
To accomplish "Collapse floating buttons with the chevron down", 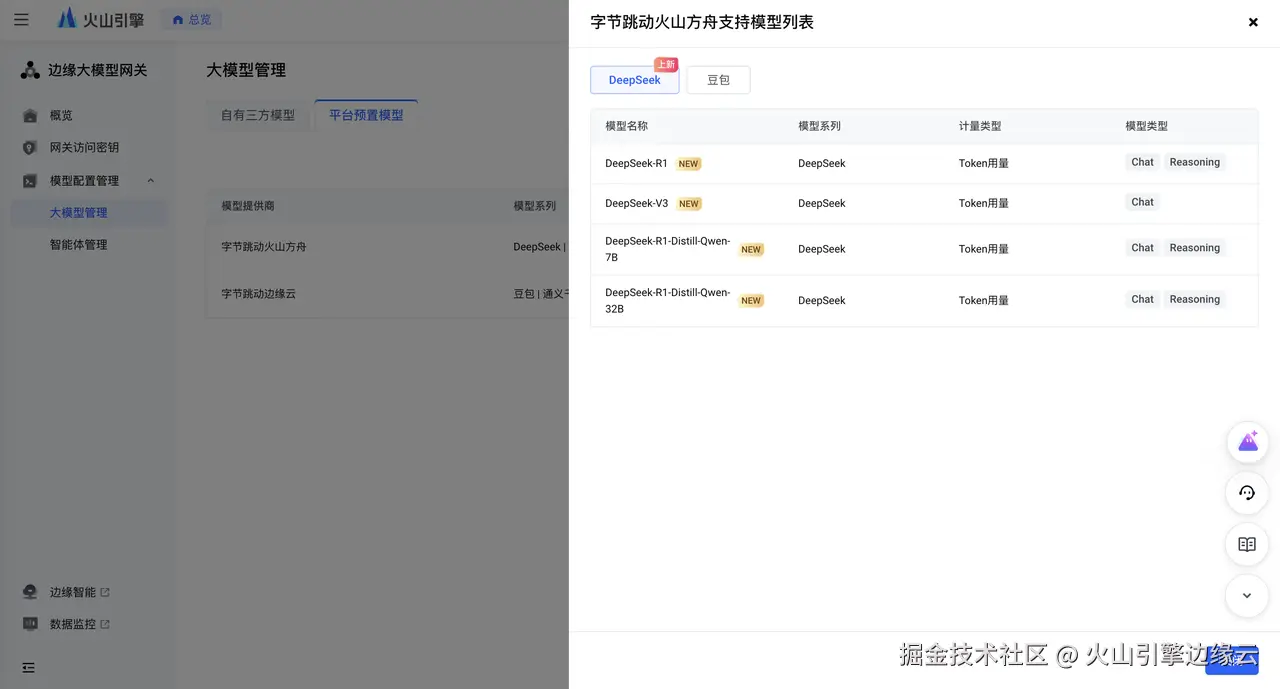I will [1247, 596].
